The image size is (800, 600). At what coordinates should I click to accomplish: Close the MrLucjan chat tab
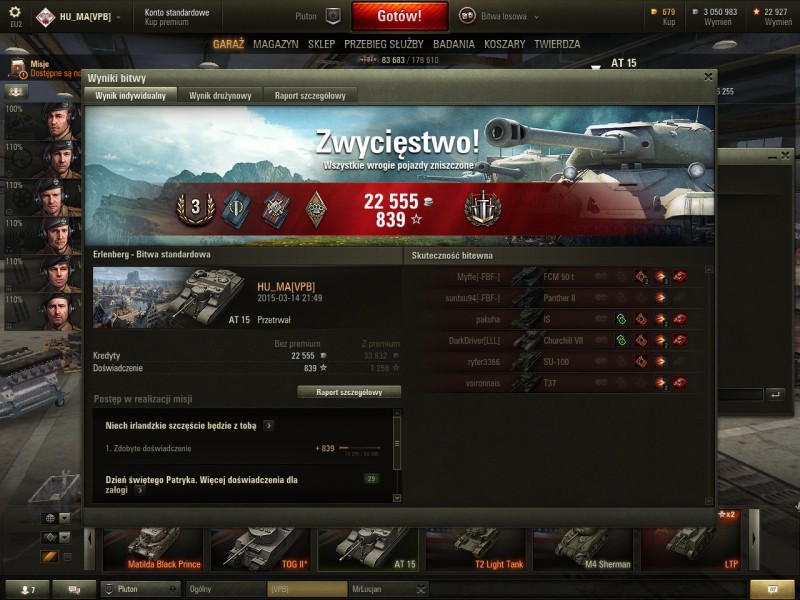tap(420, 589)
